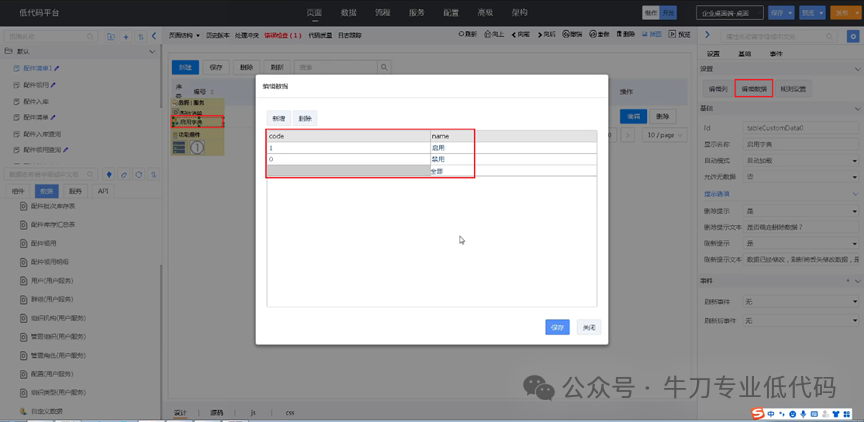Open the 服务 top menu

[x=417, y=12]
